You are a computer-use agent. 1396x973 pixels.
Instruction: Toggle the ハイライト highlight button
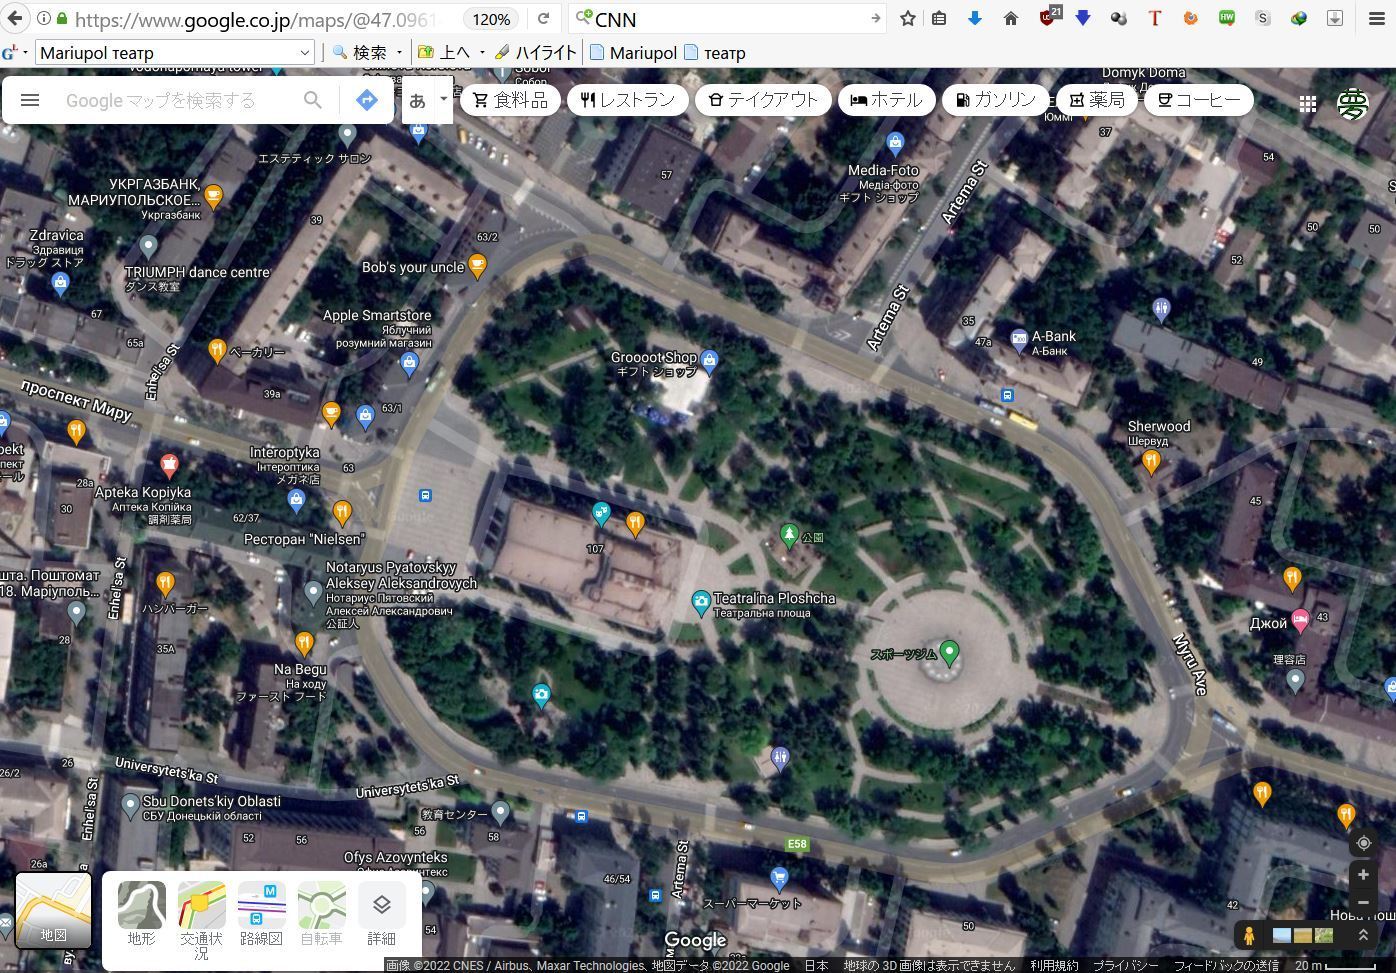[x=536, y=53]
